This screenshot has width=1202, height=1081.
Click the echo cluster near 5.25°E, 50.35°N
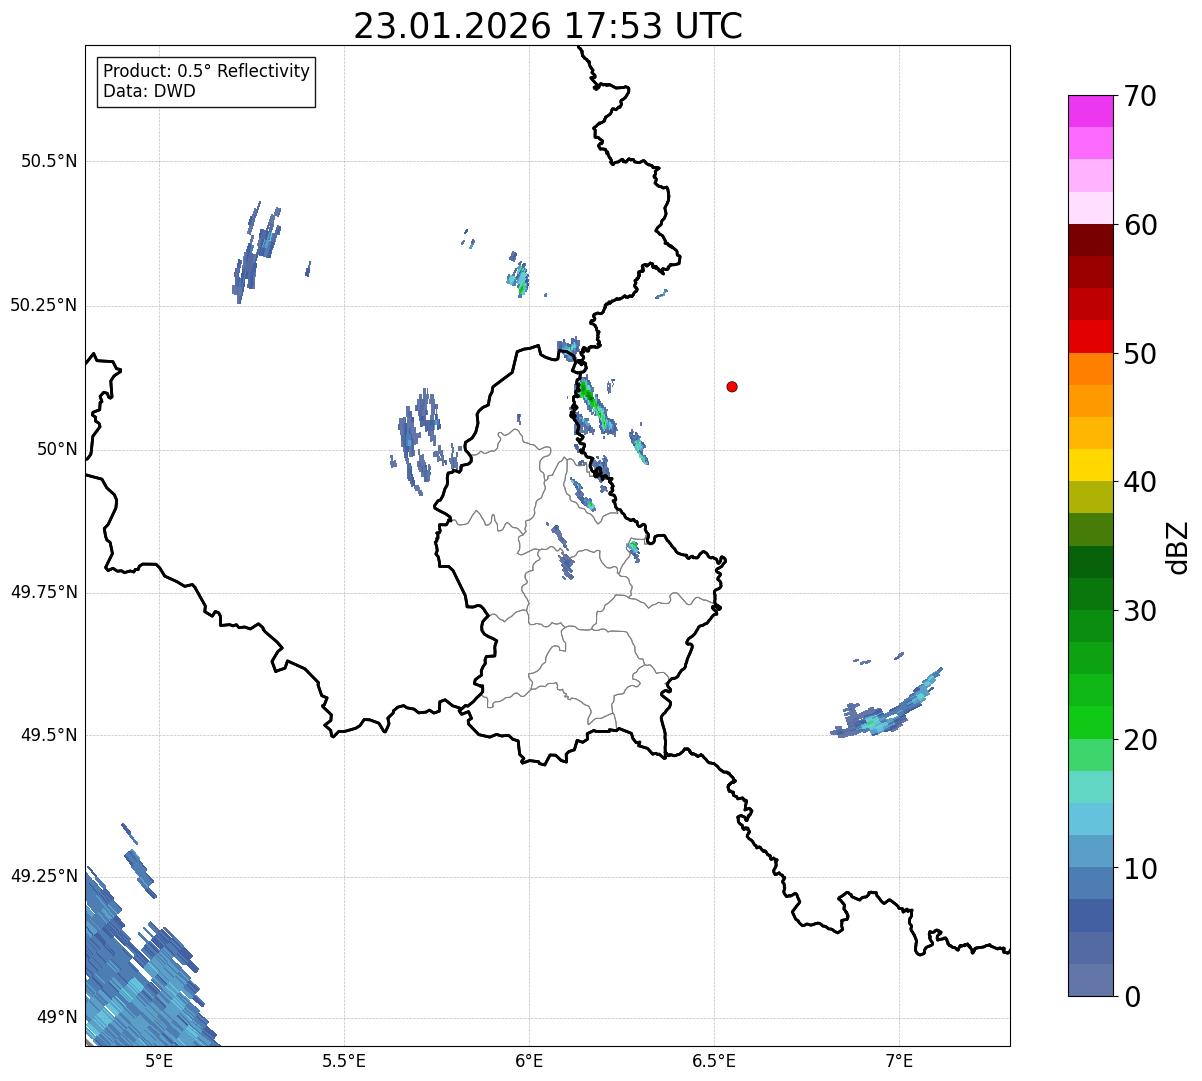[256, 250]
